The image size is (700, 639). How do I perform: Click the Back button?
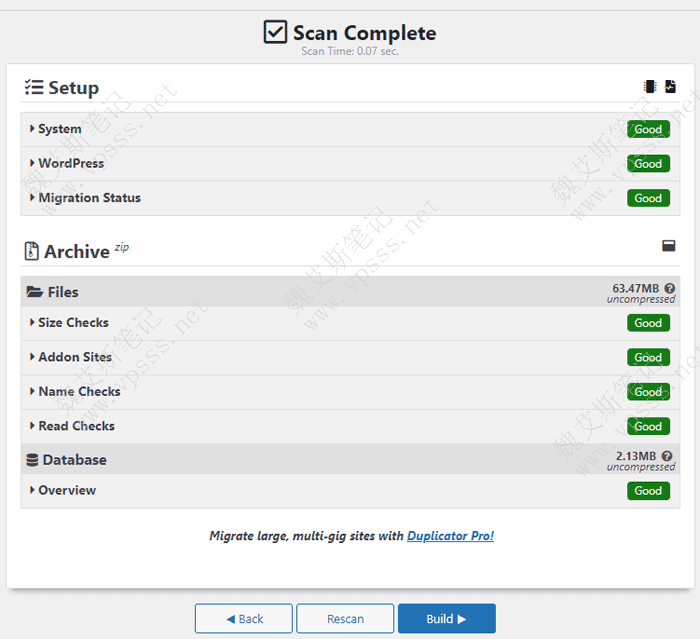click(244, 619)
